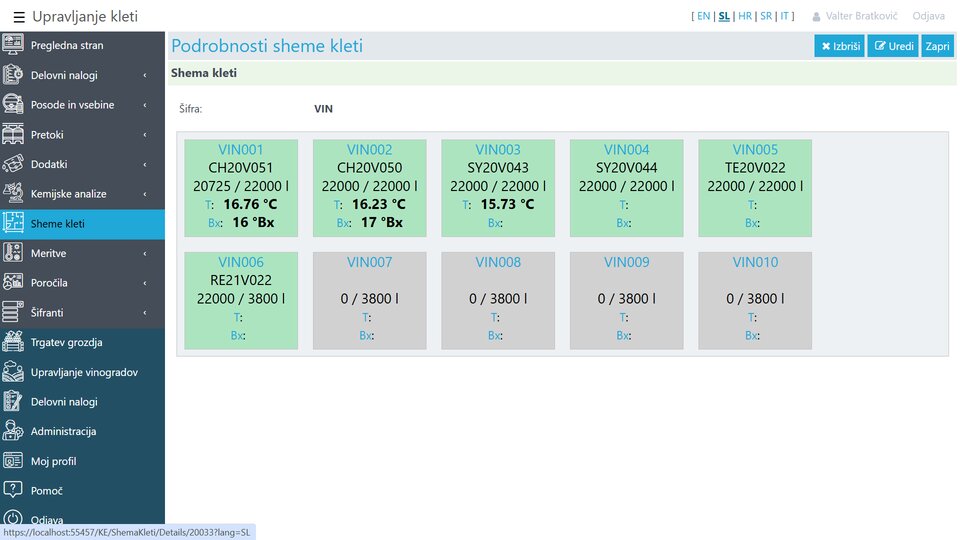Screen dimensions: 960x540
Task: Click the Upravljanje vinogradov icon
Action: (x=13, y=372)
